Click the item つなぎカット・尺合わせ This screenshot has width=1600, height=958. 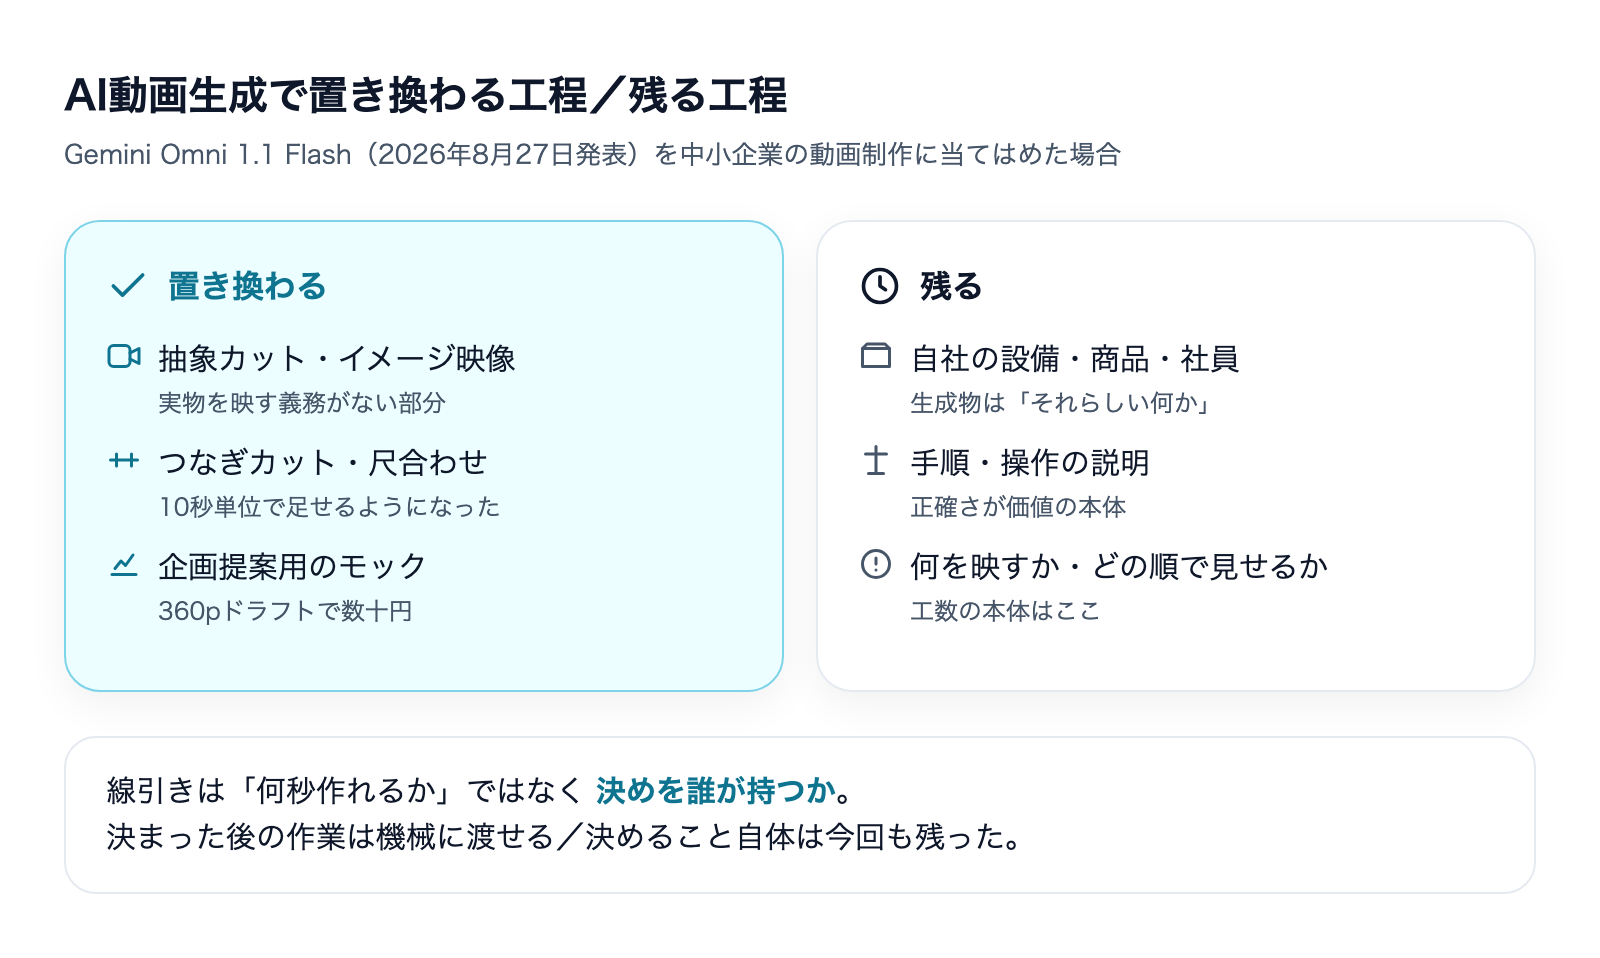tap(323, 462)
